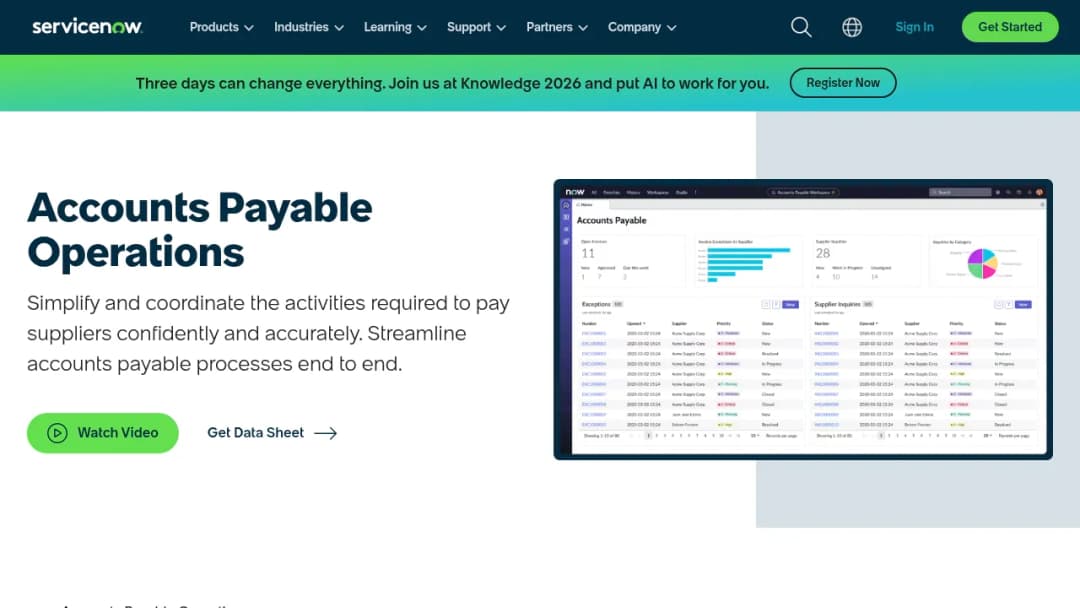The height and width of the screenshot is (608, 1080).
Task: Open the Get Data Sheet link
Action: 272,432
